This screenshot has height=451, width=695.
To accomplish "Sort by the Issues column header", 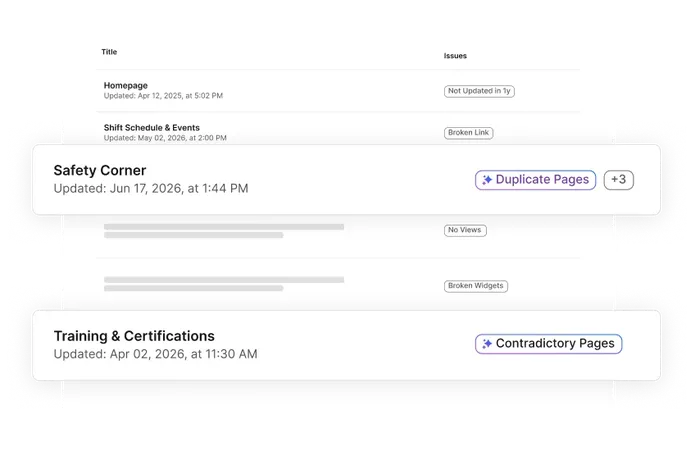I will click(455, 56).
